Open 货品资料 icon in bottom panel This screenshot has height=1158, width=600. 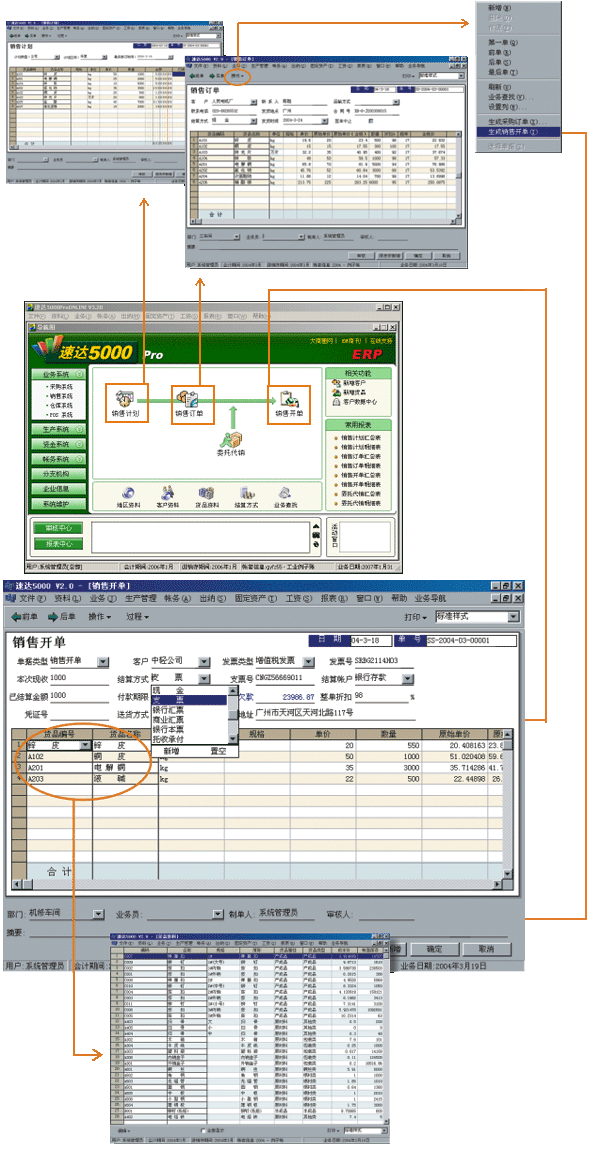click(205, 495)
